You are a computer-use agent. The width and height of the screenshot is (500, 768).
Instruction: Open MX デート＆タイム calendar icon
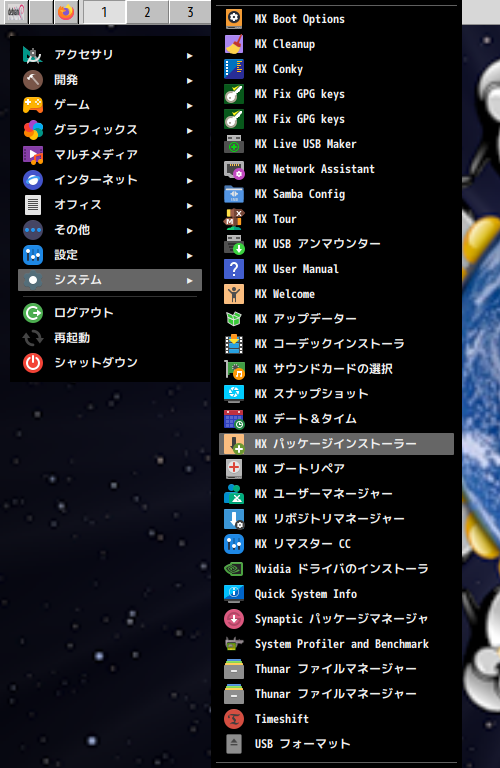pos(234,418)
